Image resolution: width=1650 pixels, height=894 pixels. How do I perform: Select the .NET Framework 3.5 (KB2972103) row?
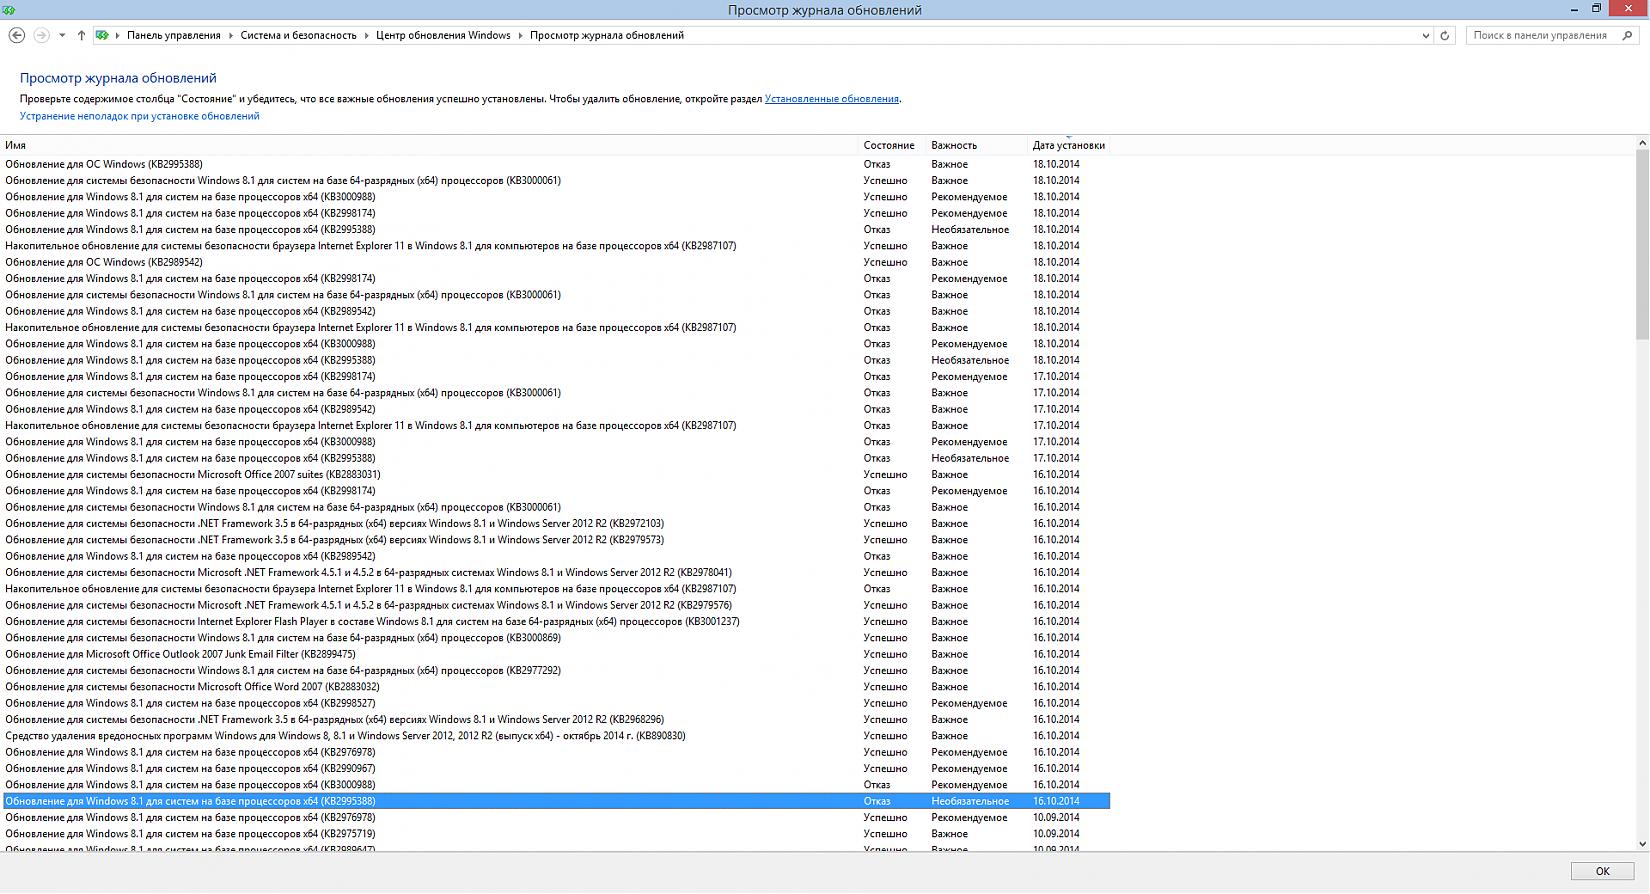556,523
